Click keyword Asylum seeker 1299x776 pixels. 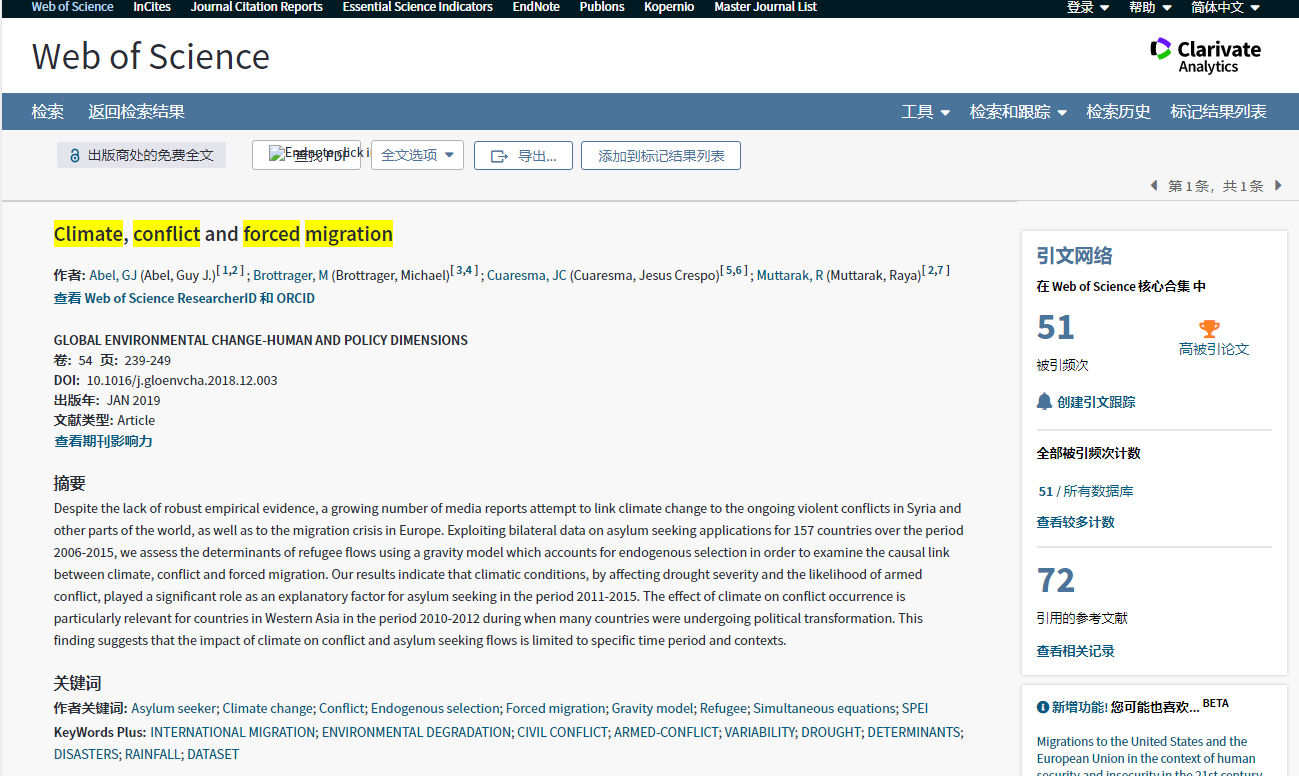point(174,708)
